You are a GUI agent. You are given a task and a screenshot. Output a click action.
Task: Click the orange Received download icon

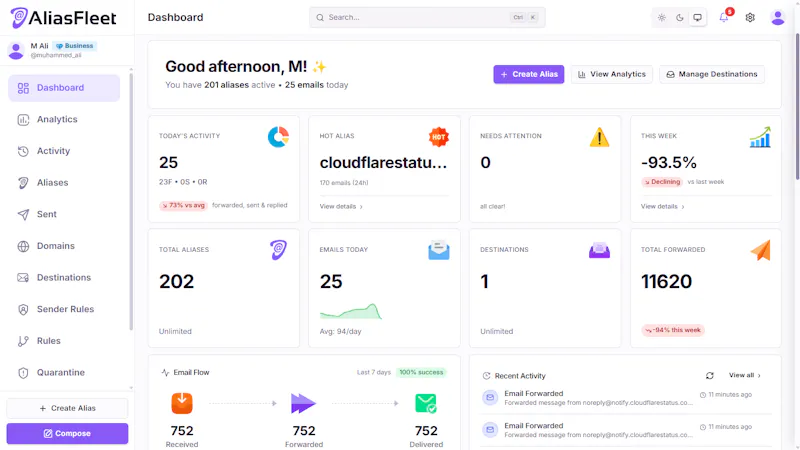tap(182, 403)
